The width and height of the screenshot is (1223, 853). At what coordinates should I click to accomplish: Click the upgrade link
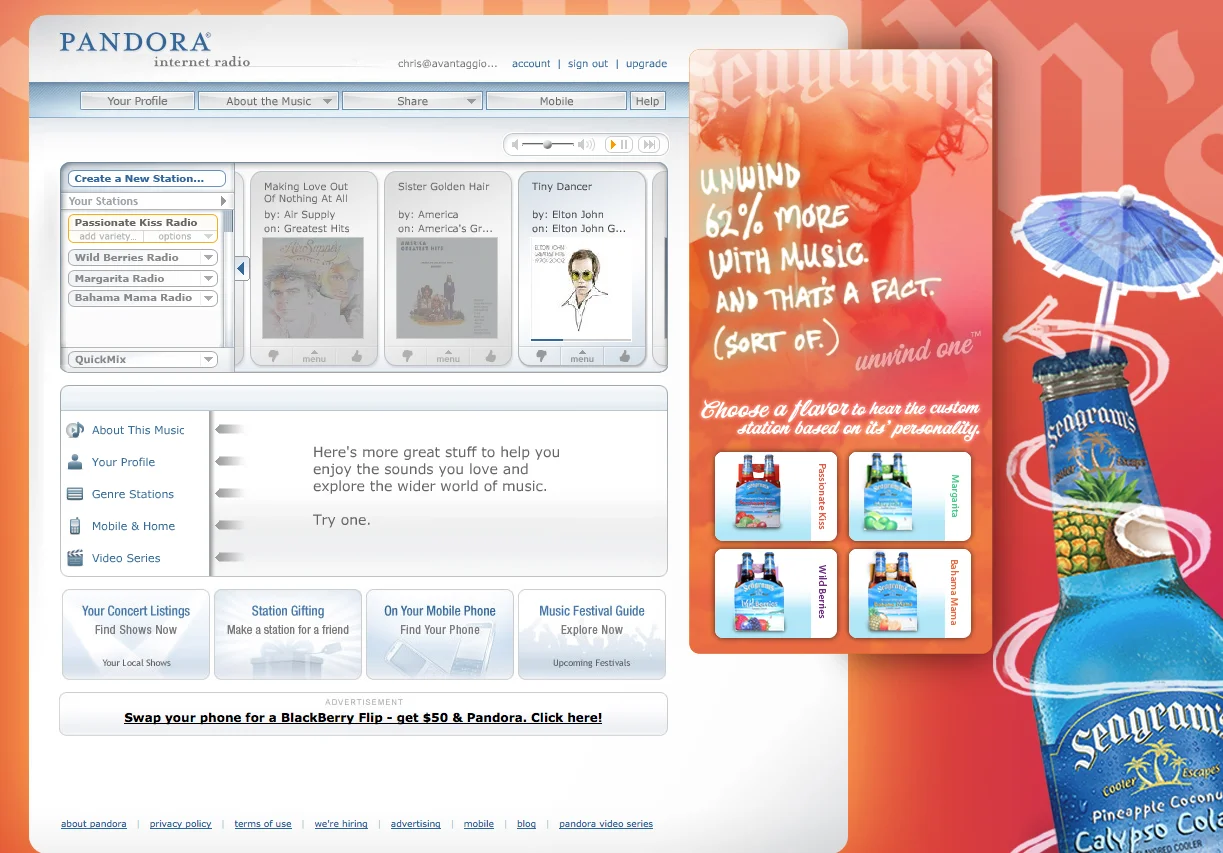tap(646, 64)
